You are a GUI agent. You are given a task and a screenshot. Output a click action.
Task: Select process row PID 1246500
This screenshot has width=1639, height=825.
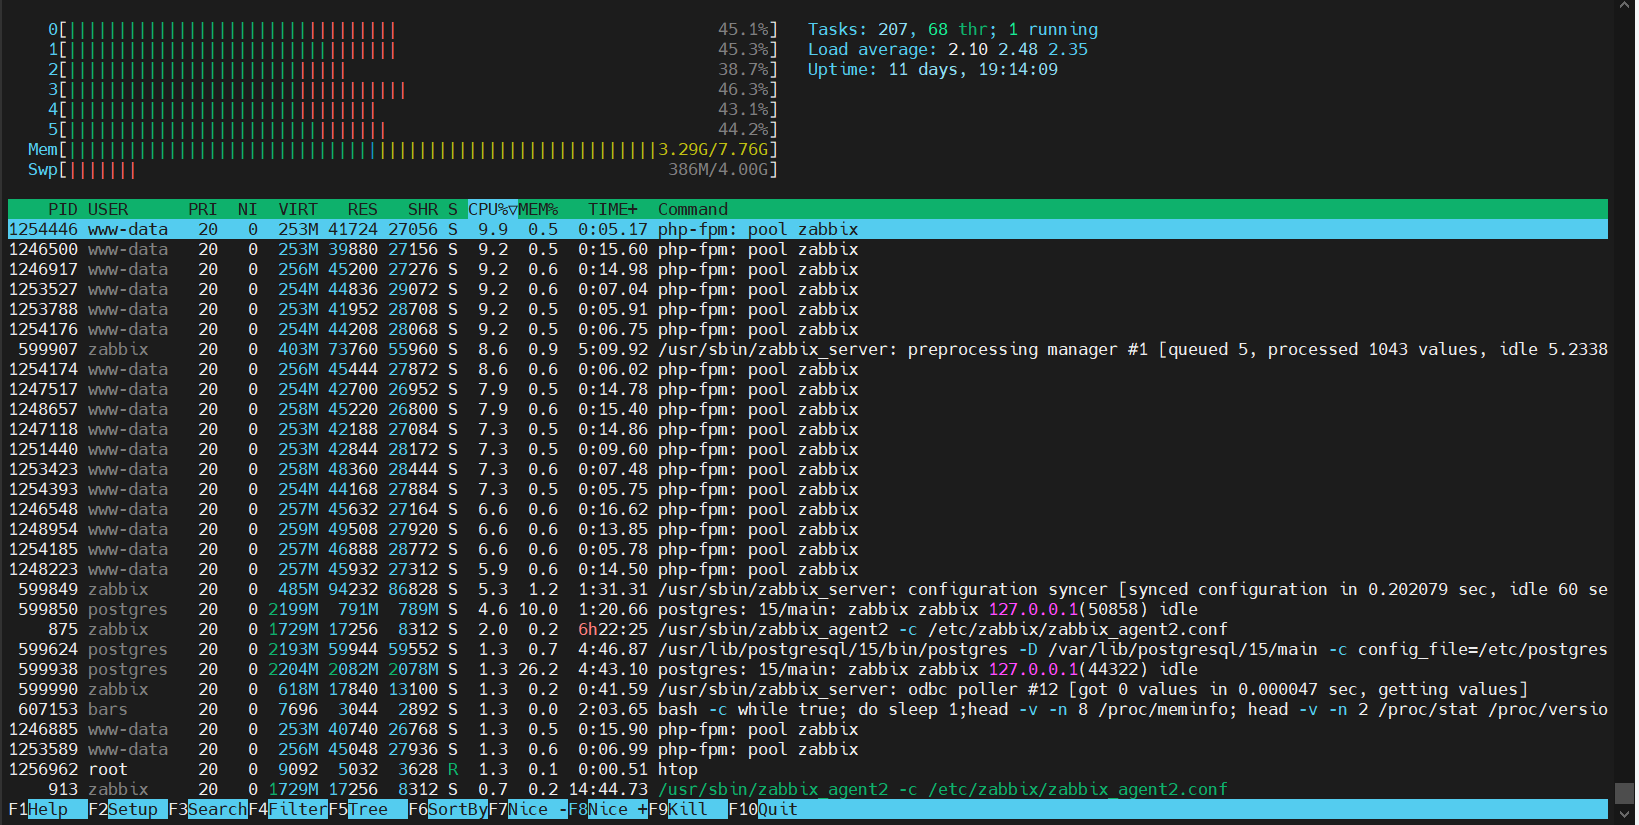pyautogui.click(x=808, y=249)
